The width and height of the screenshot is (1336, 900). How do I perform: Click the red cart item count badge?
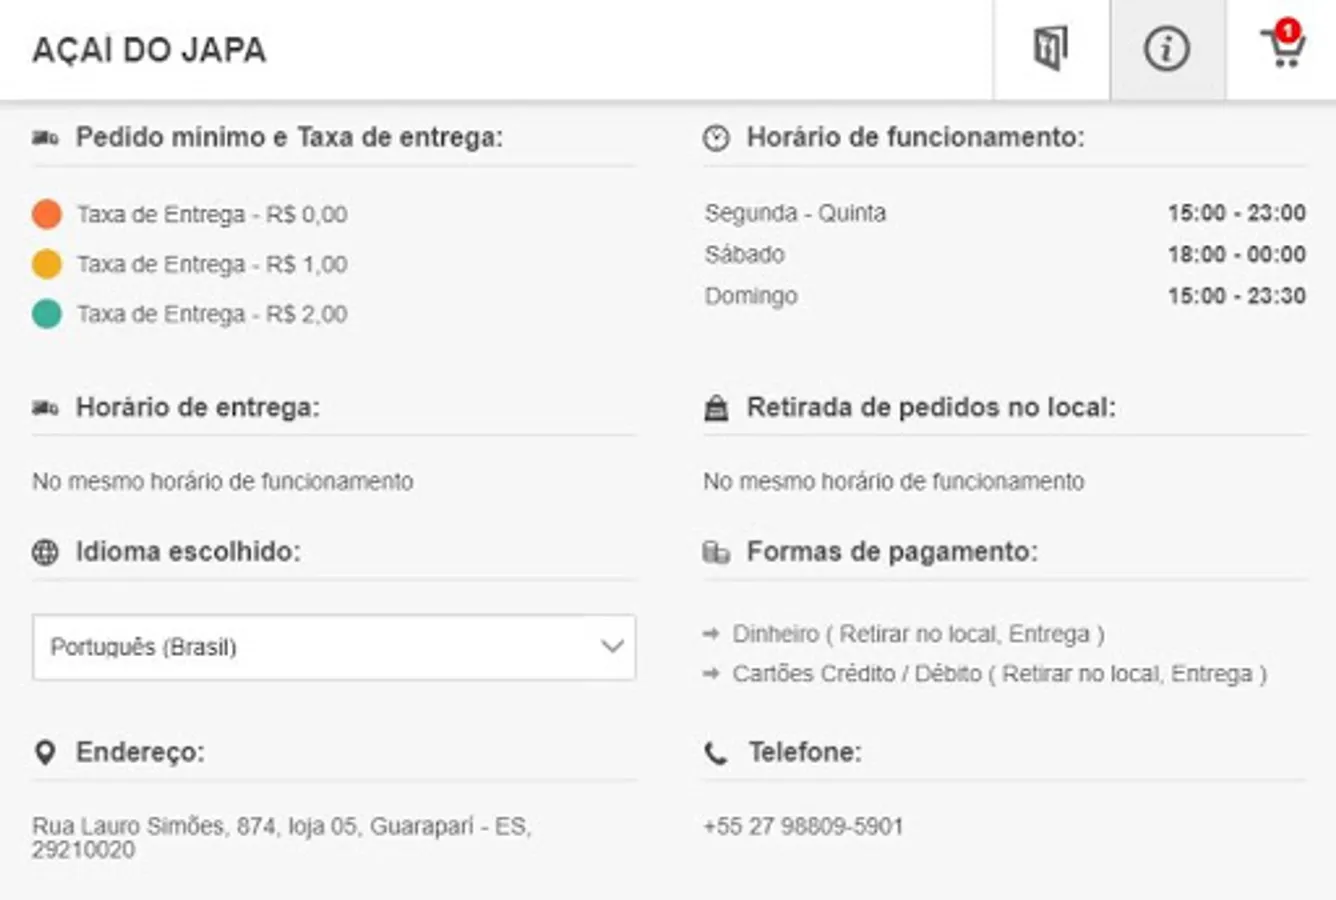pyautogui.click(x=1288, y=31)
